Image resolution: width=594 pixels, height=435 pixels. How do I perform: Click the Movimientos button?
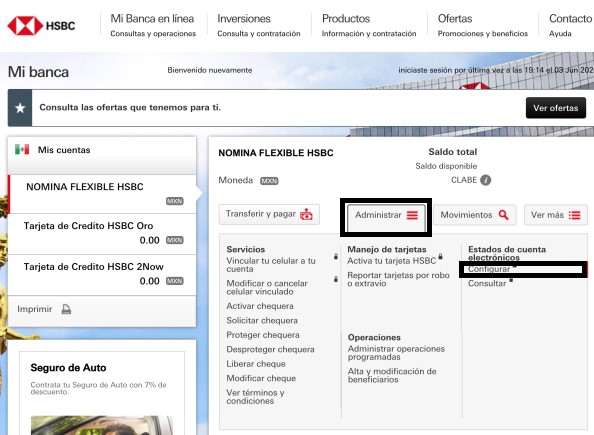pos(475,215)
